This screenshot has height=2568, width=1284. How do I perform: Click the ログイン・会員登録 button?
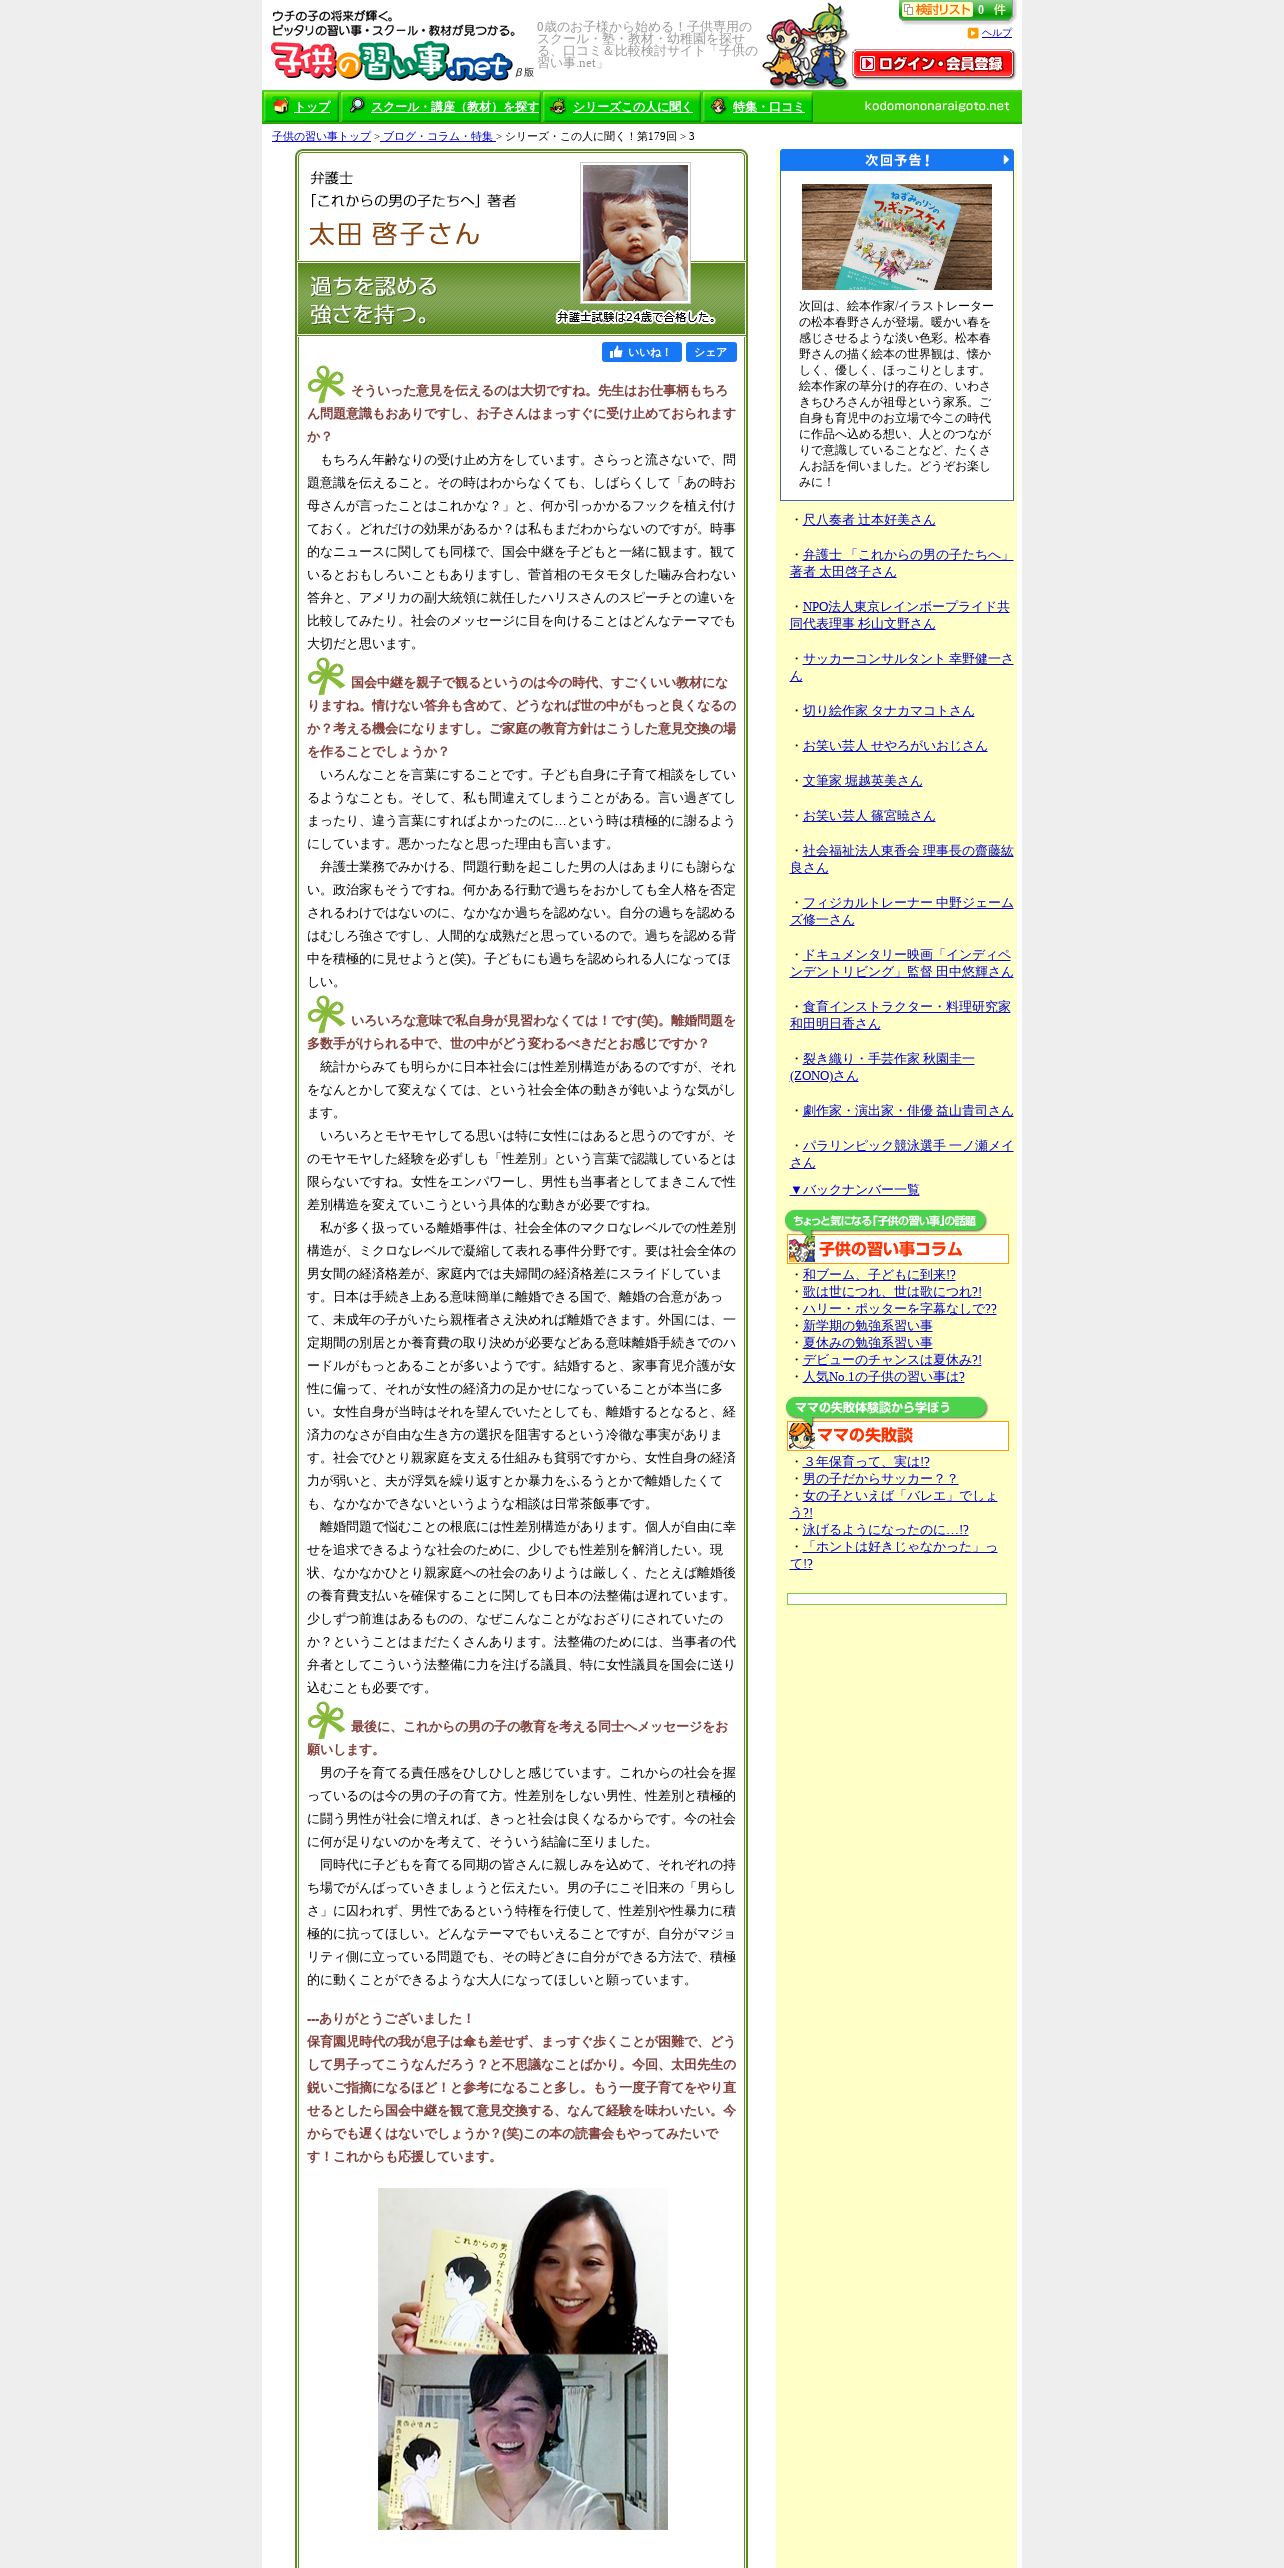(933, 63)
